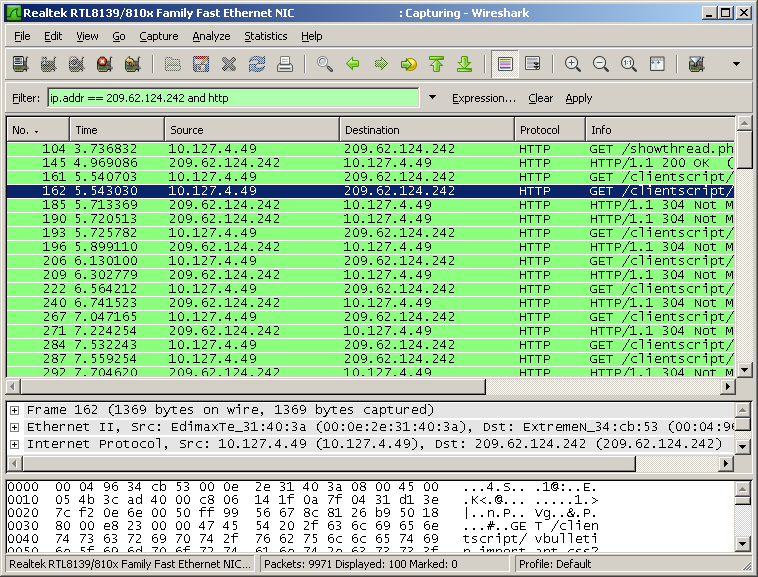Sort by the Time column header
758x577 pixels.
tap(117, 130)
